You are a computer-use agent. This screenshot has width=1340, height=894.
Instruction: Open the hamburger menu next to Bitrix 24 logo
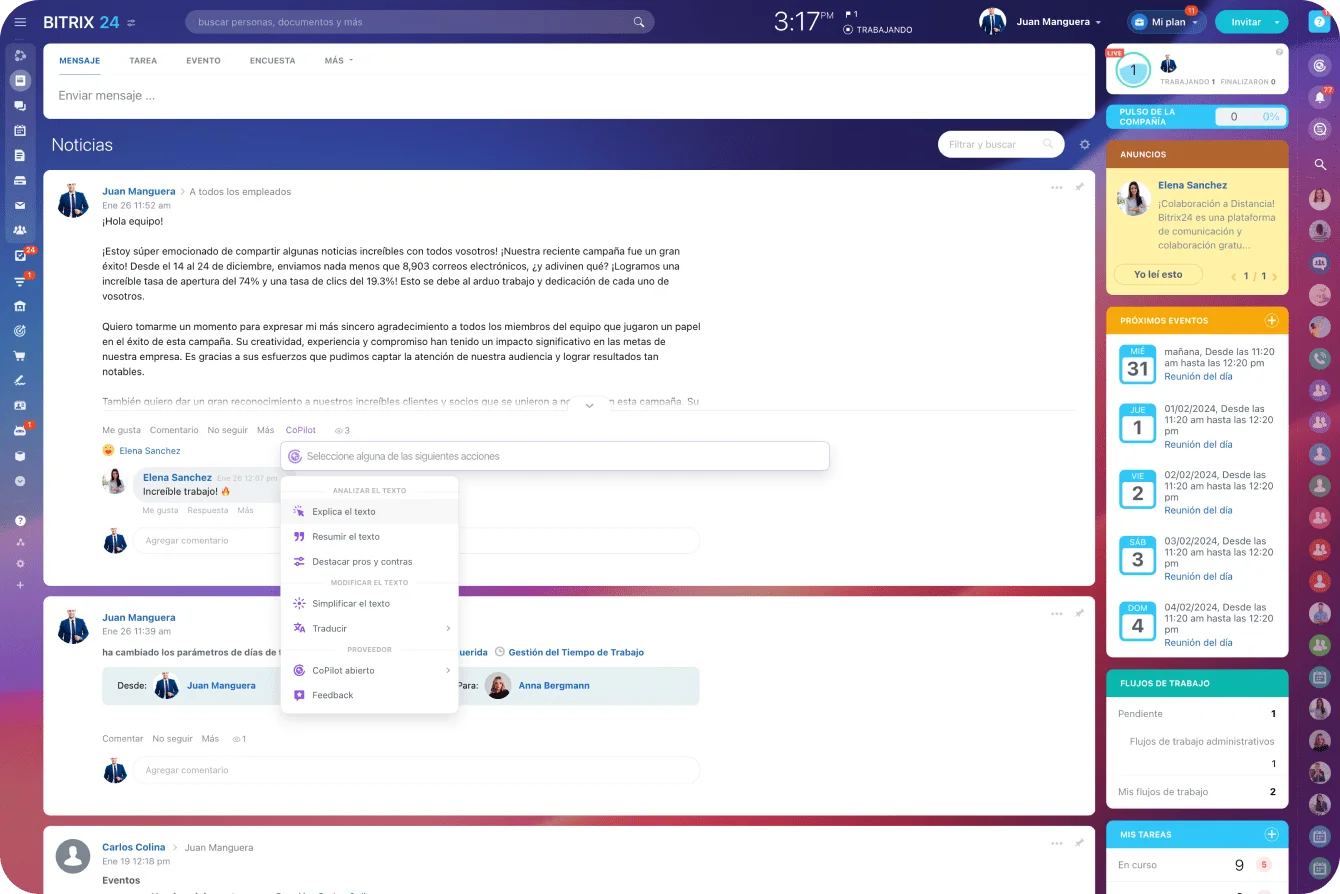coord(20,22)
